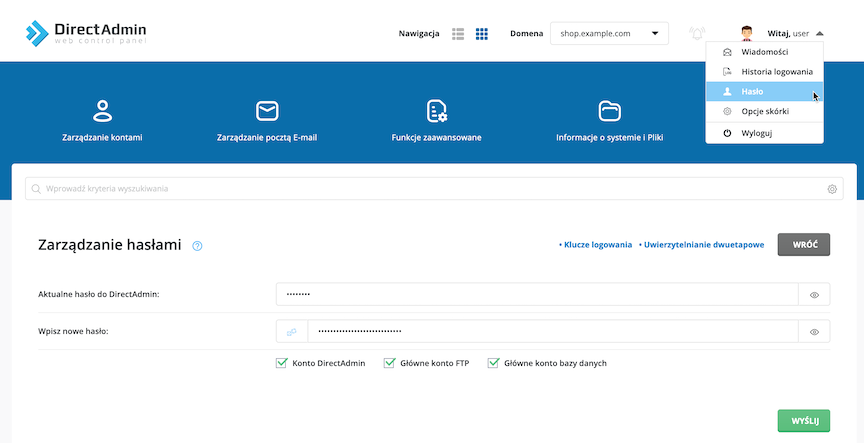The height and width of the screenshot is (443, 864).
Task: Click the Klucze logowania link
Action: [x=596, y=245]
